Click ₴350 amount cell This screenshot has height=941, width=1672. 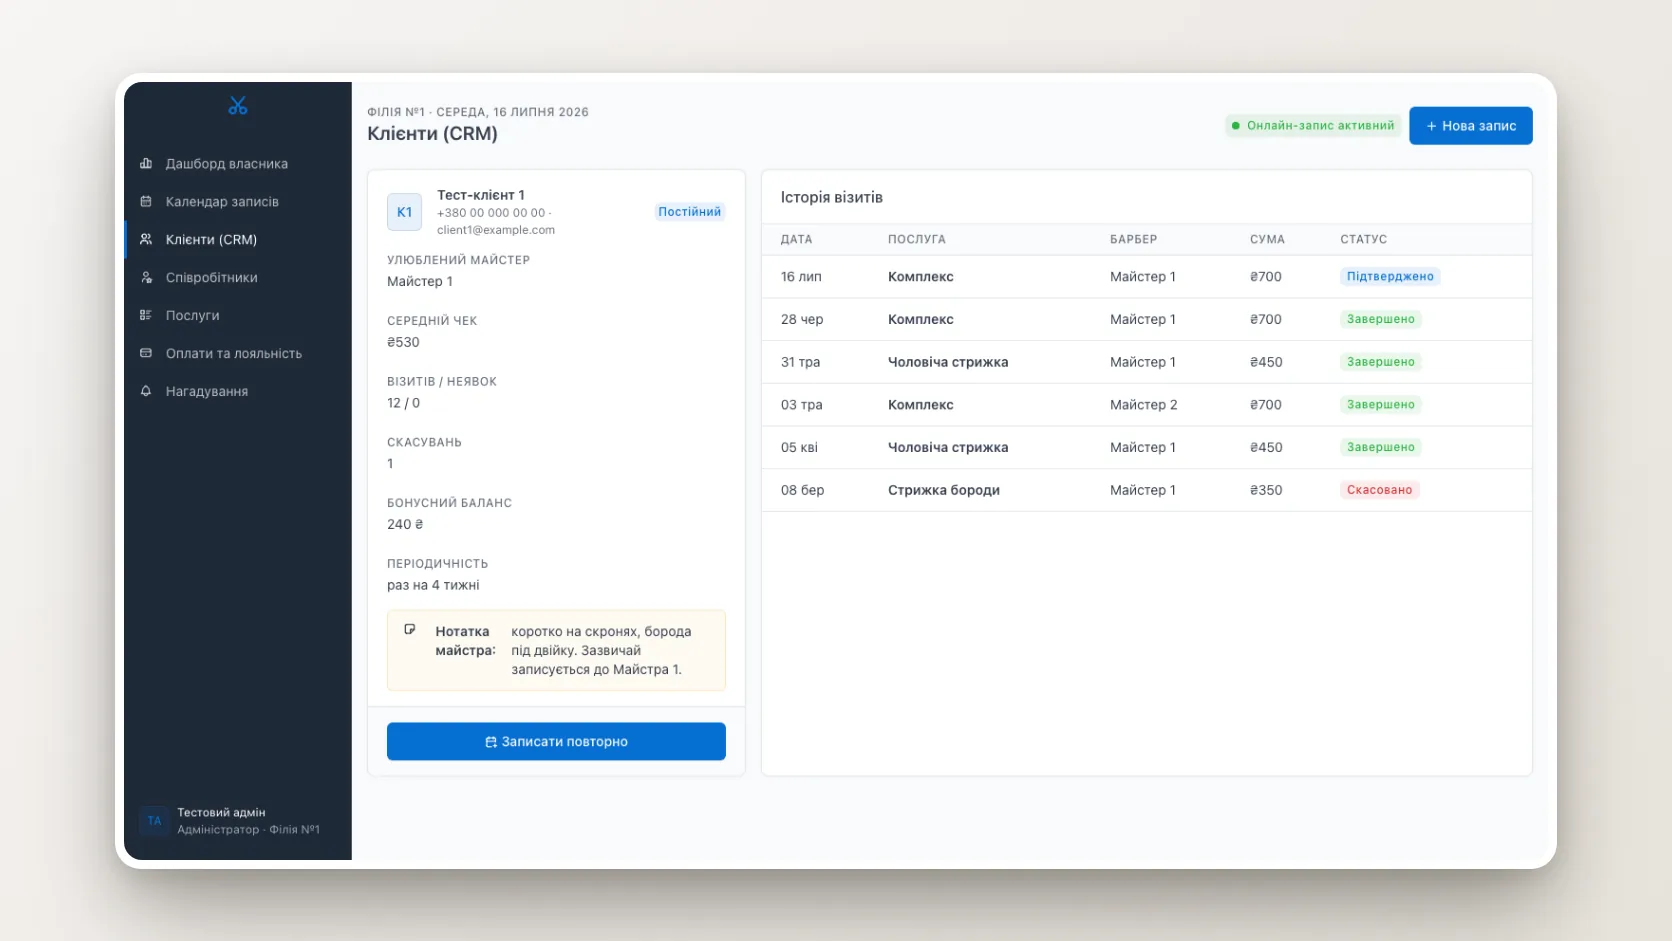coord(1266,490)
